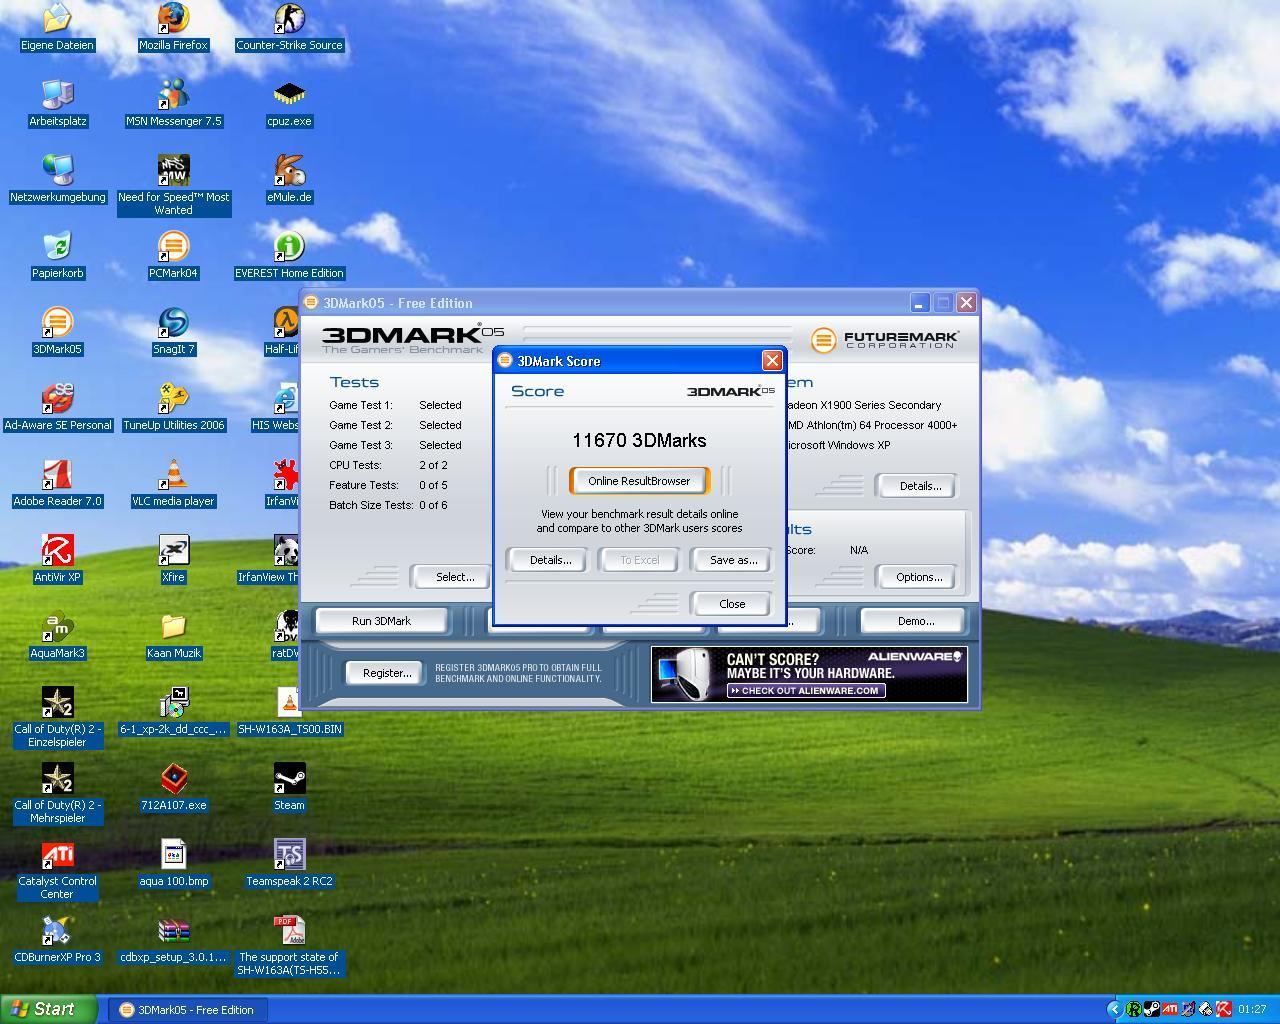Select Call of Duty 2 Einzelspieler icon
This screenshot has height=1024, width=1280.
pos(57,702)
